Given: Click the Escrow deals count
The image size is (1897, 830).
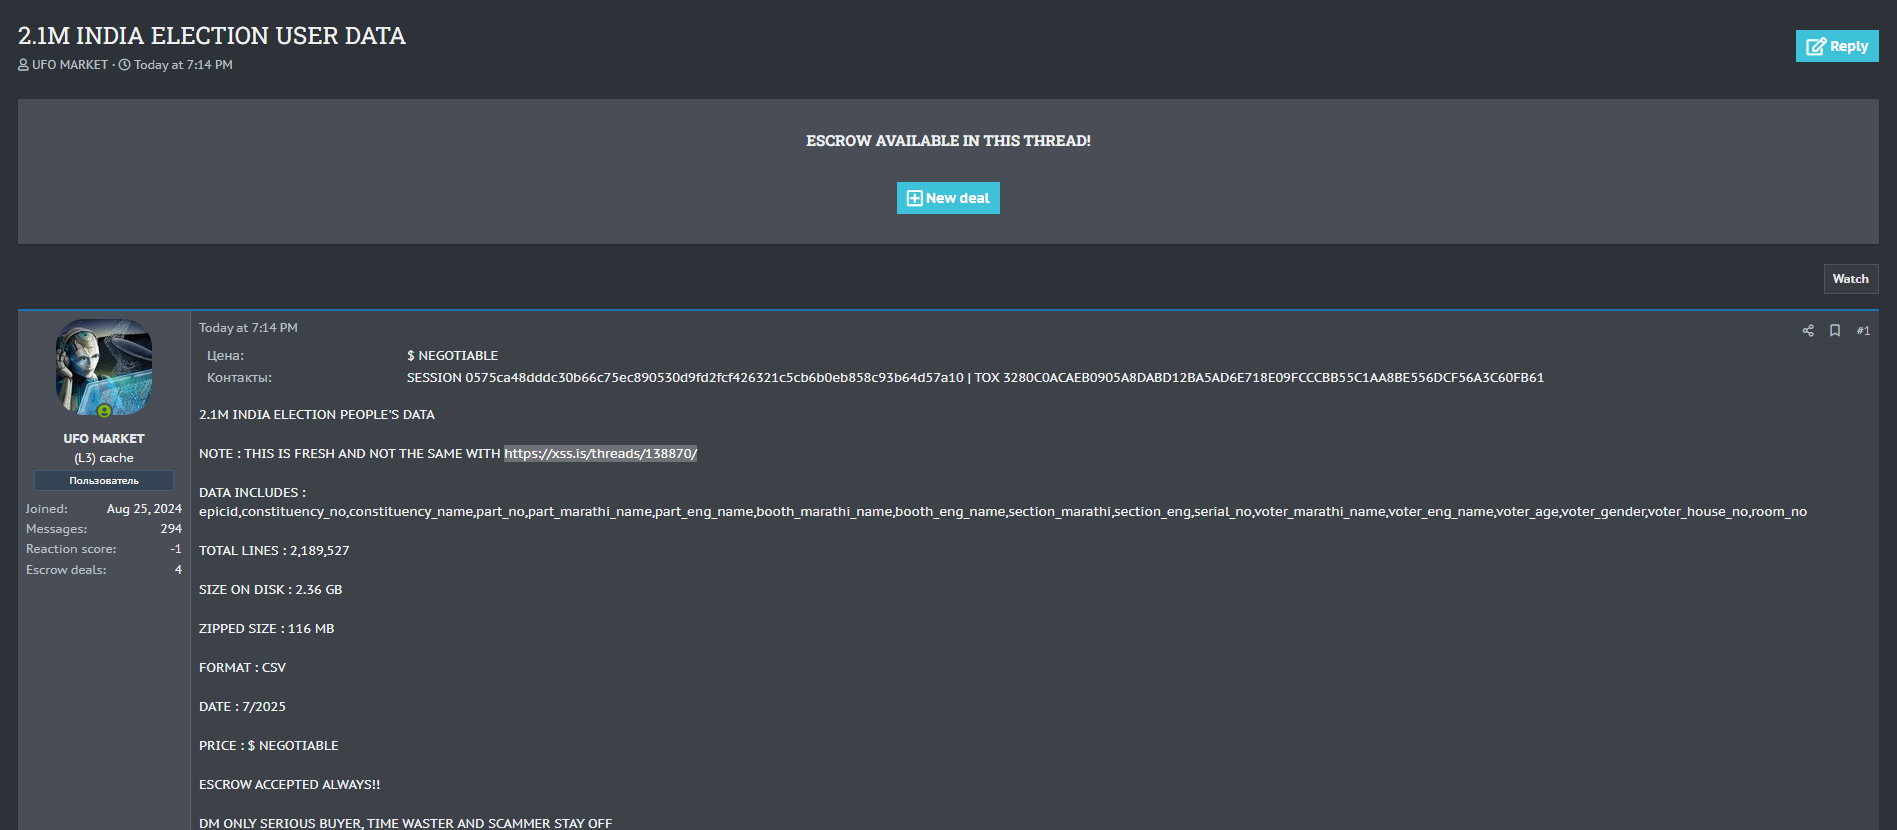Looking at the screenshot, I should click(x=178, y=570).
